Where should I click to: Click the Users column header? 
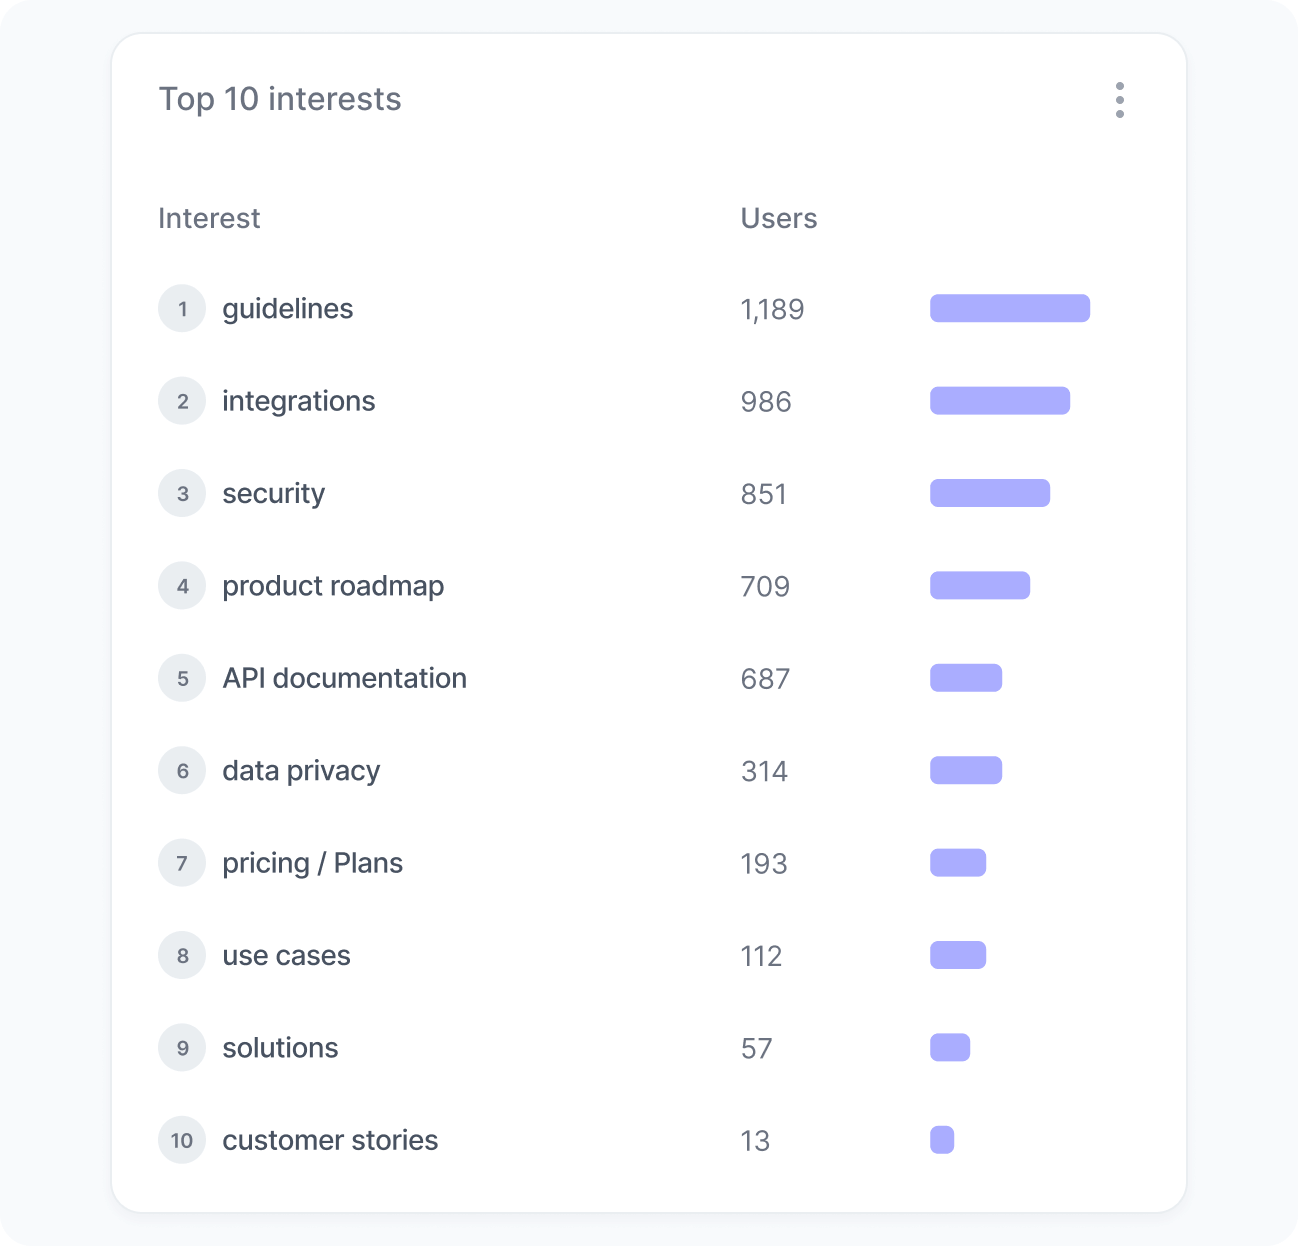click(779, 218)
